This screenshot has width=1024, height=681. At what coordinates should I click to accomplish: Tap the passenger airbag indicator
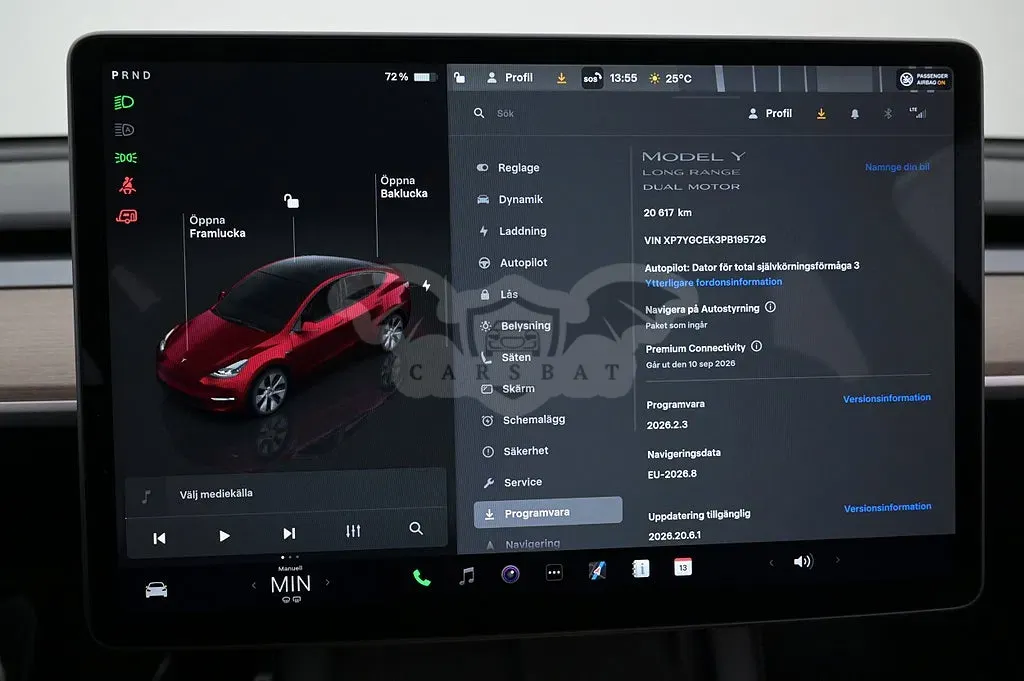click(x=923, y=80)
